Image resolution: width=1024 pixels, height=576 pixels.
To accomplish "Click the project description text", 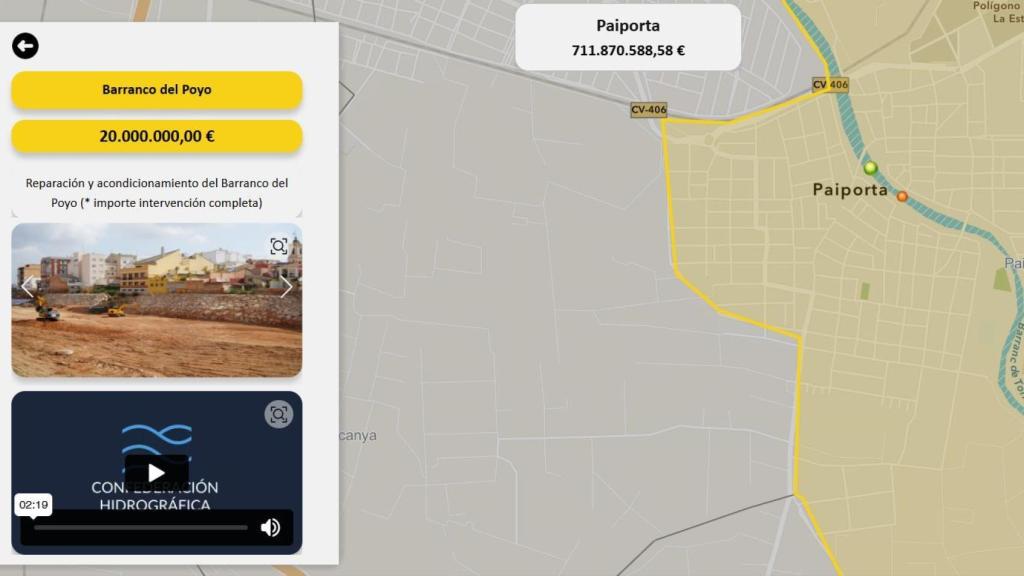I will tap(157, 193).
